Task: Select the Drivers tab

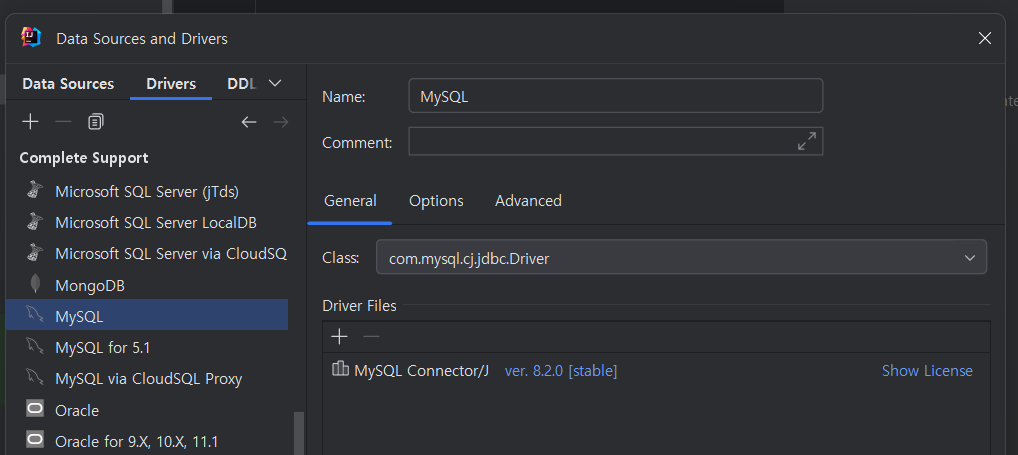Action: tap(171, 84)
